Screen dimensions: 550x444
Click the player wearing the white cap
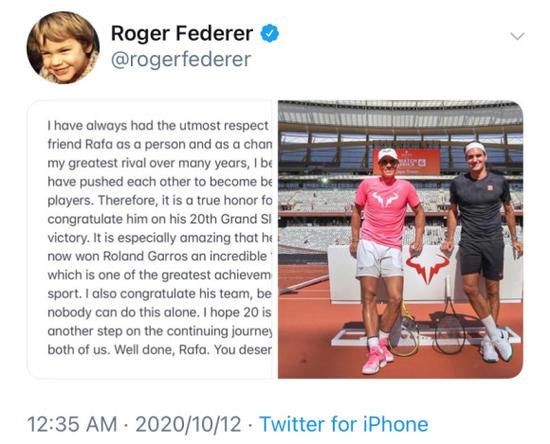(x=384, y=260)
